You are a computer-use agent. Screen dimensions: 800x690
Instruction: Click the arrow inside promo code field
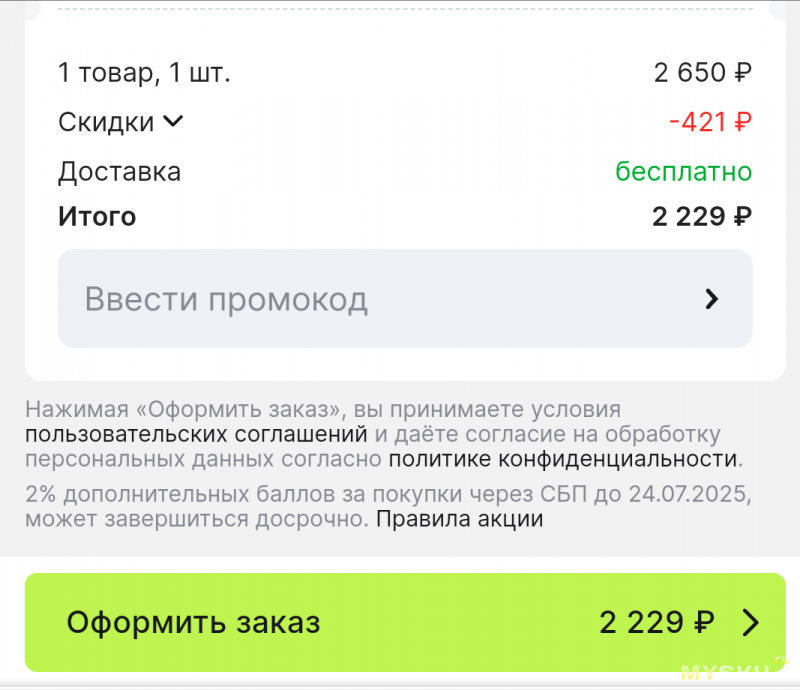712,299
